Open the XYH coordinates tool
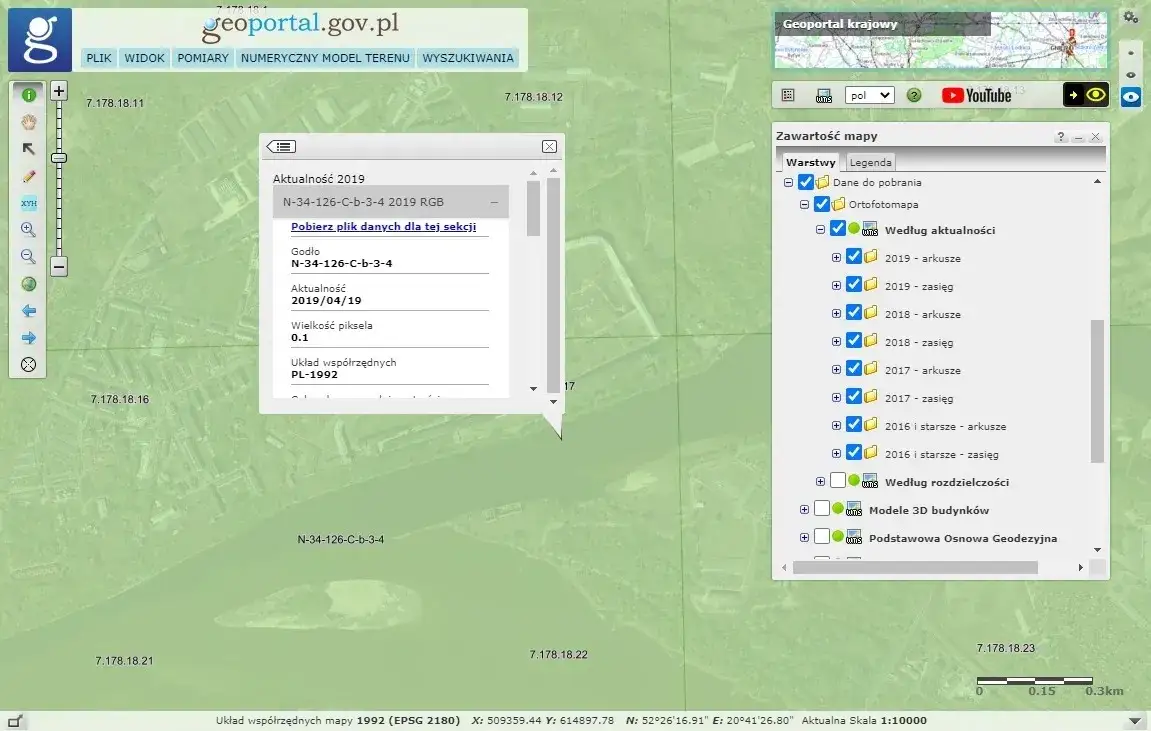The image size is (1151, 731). click(x=28, y=203)
